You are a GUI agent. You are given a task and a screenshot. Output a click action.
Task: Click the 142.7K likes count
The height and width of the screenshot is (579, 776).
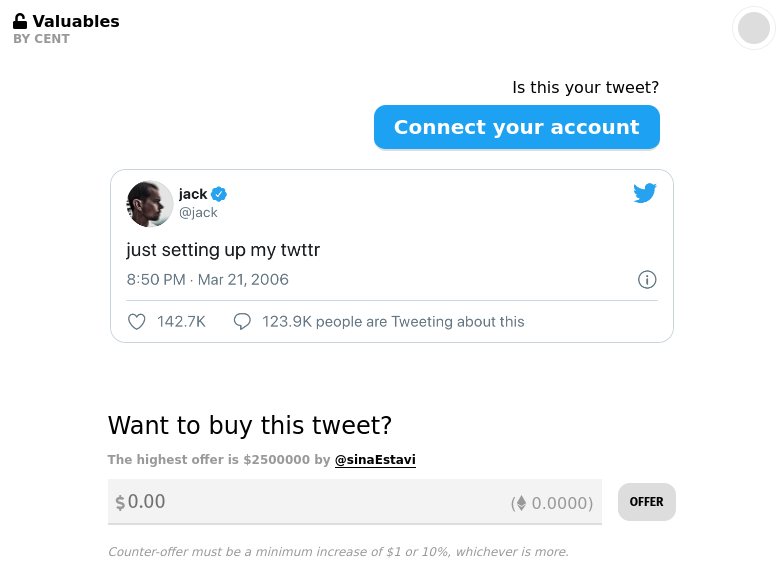pyautogui.click(x=181, y=322)
